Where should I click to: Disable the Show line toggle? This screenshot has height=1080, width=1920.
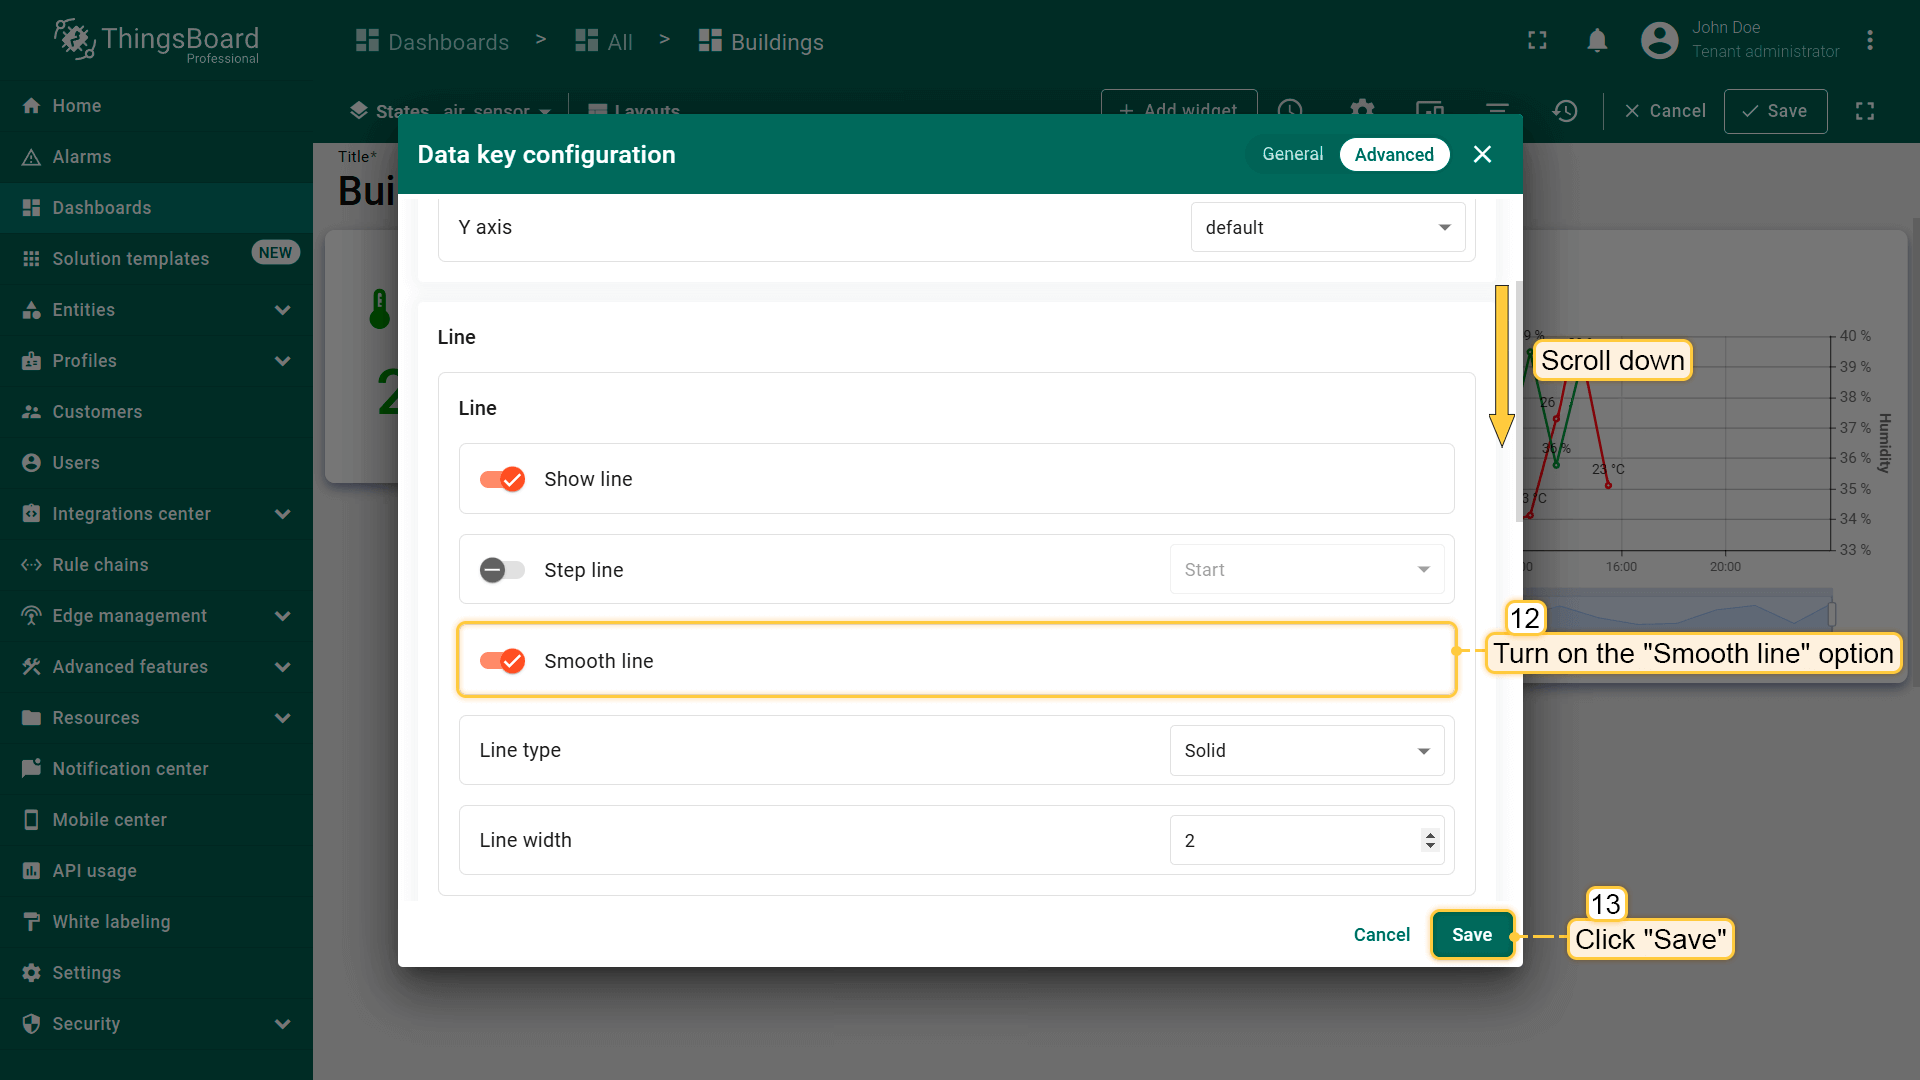pyautogui.click(x=502, y=479)
